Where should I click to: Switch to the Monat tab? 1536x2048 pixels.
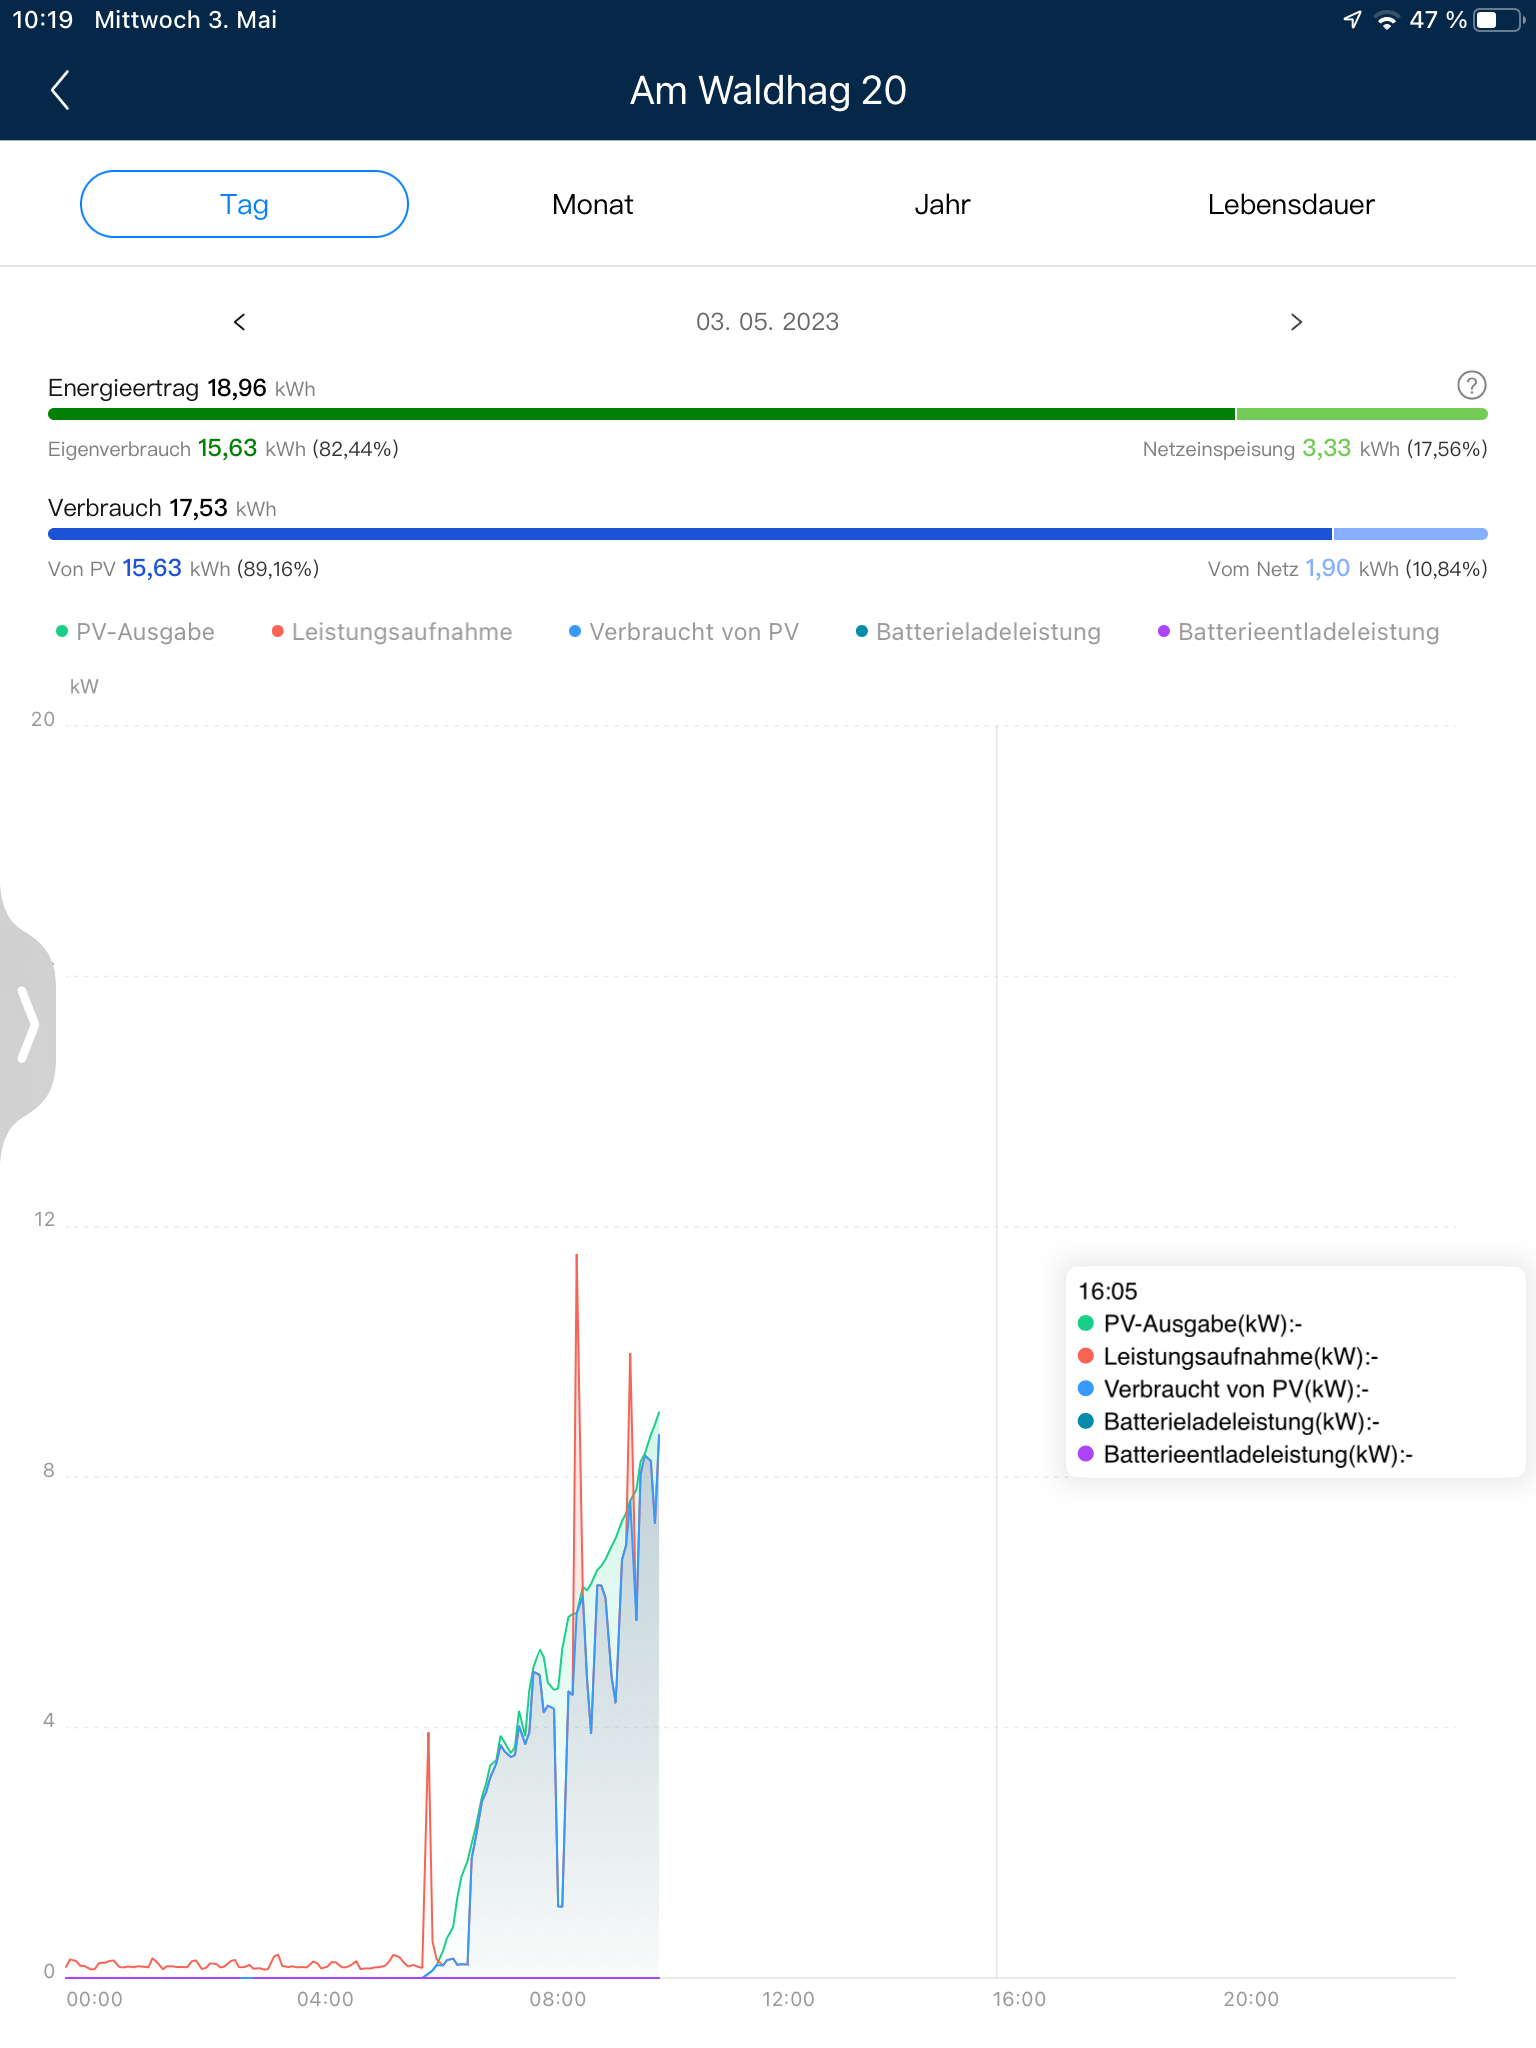click(x=592, y=204)
